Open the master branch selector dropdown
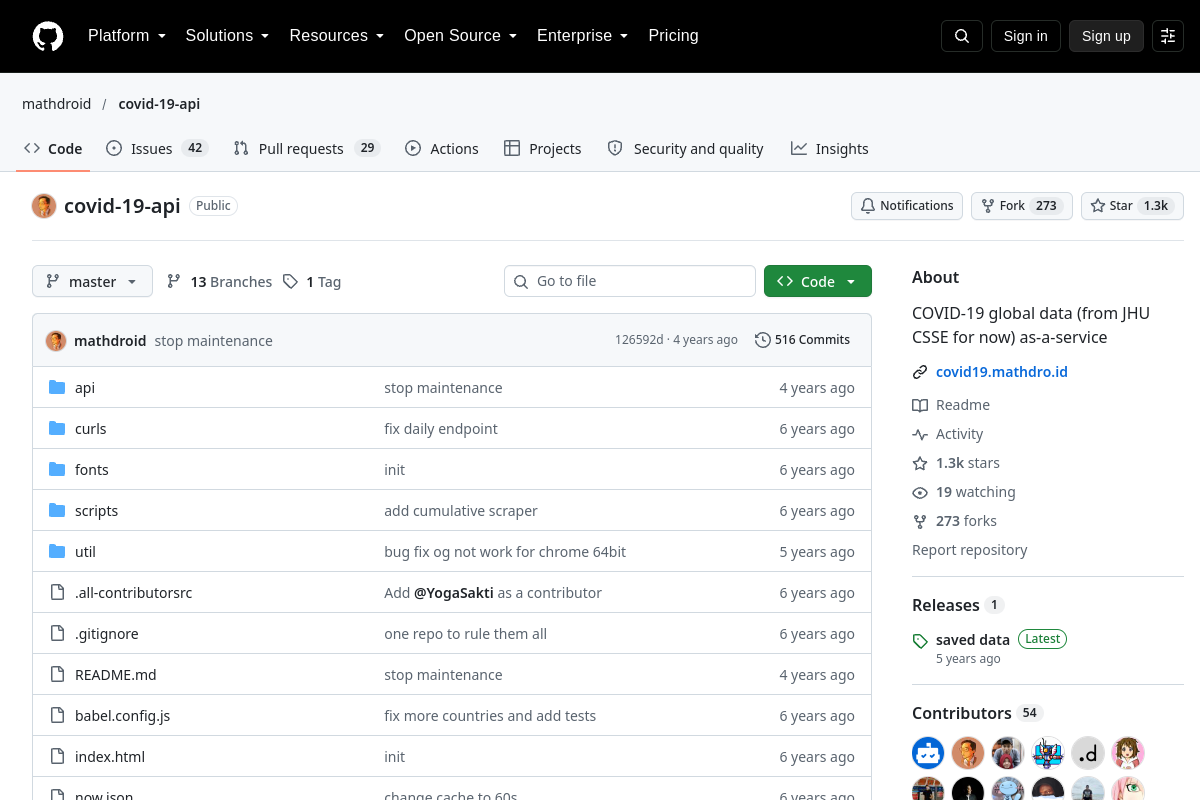The width and height of the screenshot is (1200, 800). [x=92, y=281]
